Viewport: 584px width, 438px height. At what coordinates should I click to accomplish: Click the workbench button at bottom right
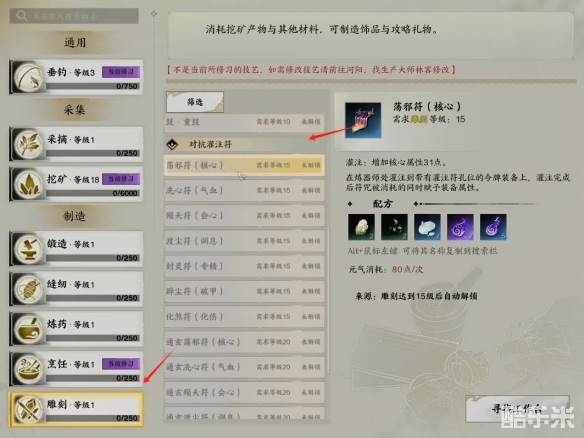[517, 409]
